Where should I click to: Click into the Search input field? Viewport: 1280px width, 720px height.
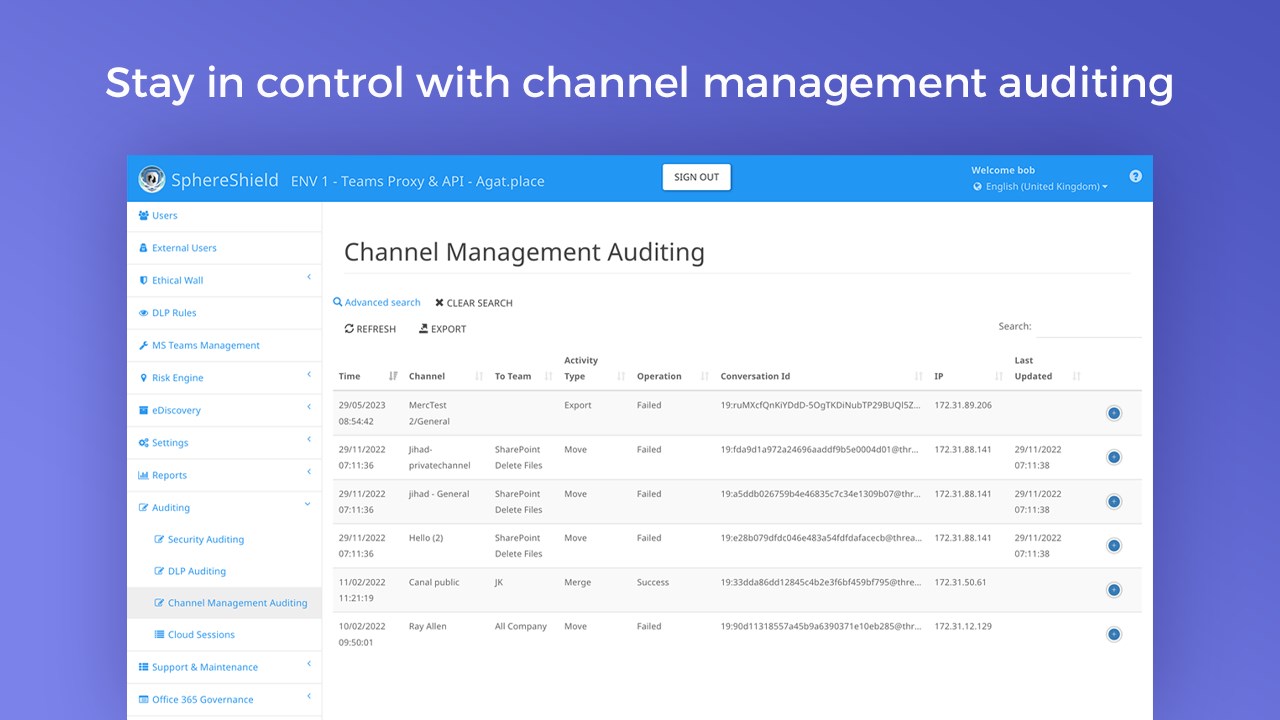(x=1088, y=327)
